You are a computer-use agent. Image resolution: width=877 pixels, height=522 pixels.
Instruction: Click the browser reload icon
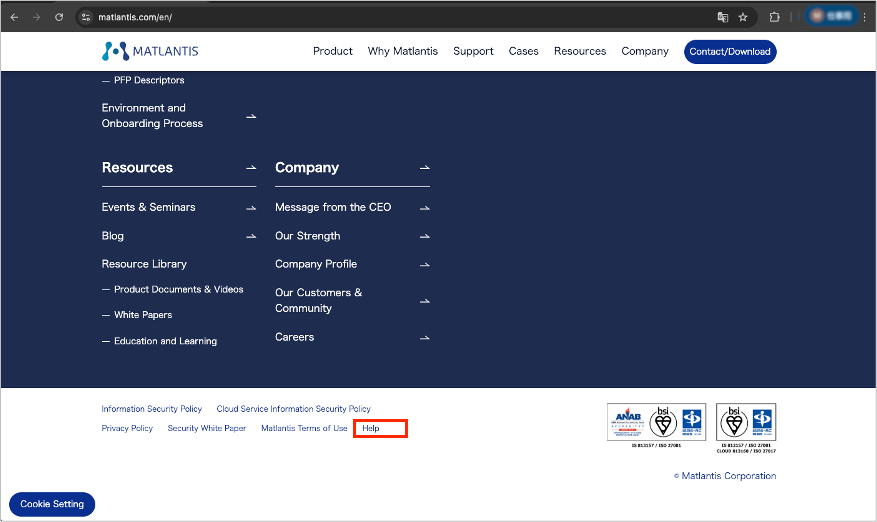[x=59, y=17]
